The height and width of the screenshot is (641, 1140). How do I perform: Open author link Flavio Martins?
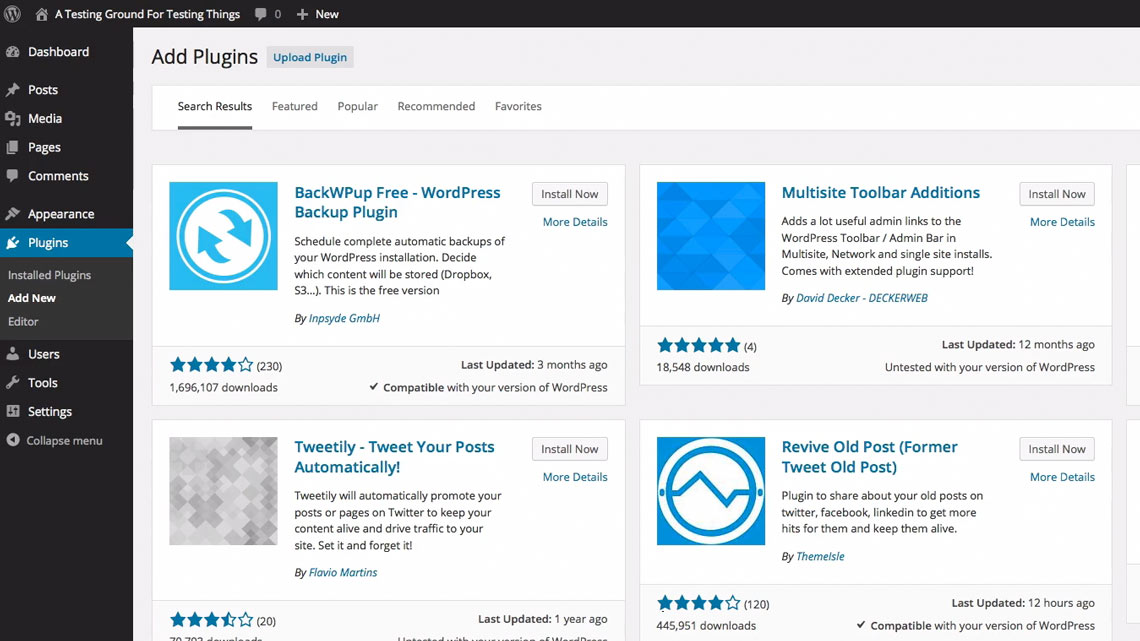coord(343,573)
